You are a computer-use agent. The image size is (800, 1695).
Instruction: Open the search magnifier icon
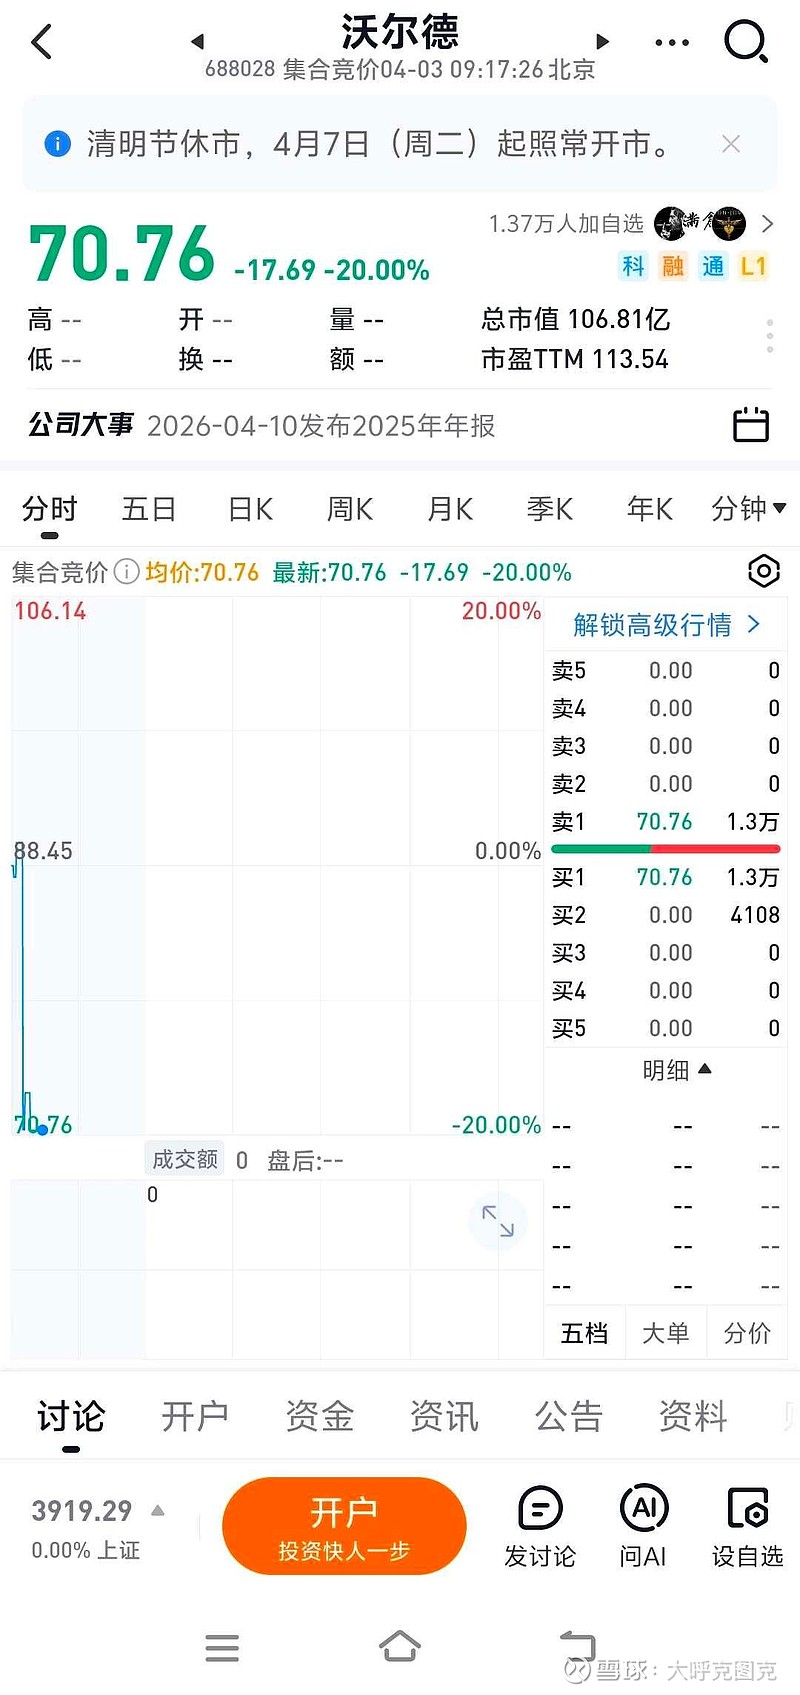pos(745,42)
